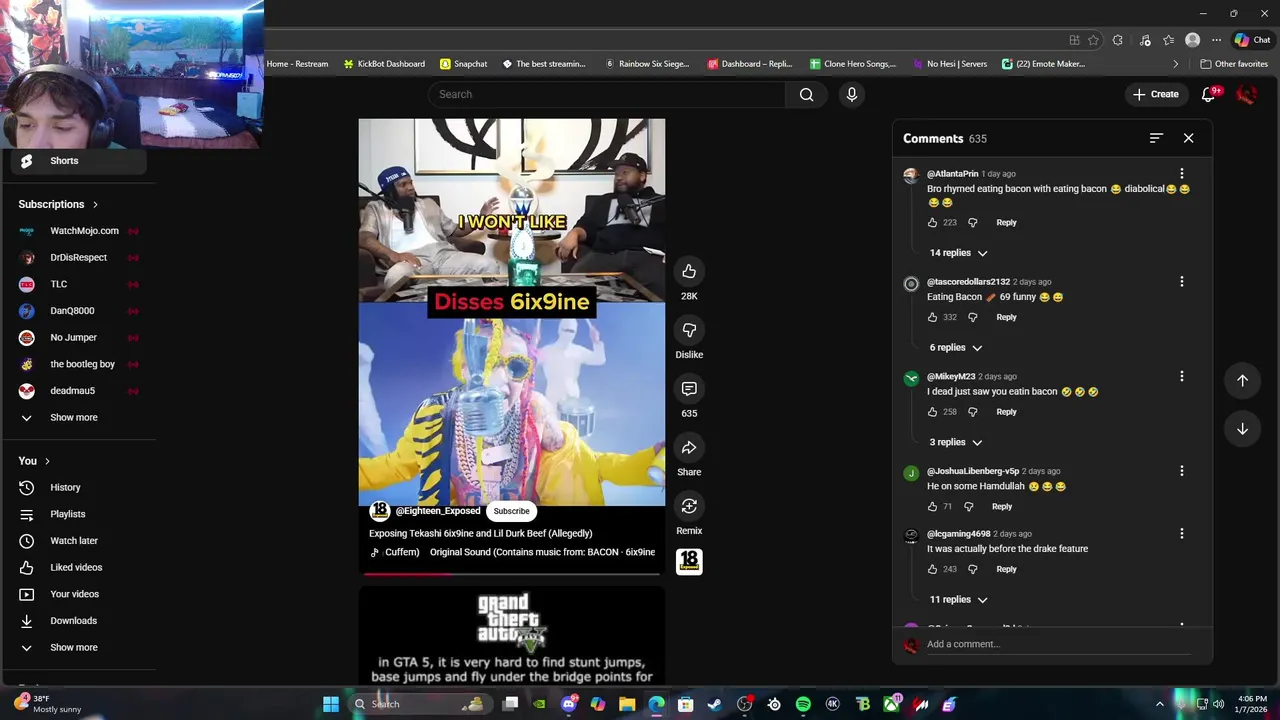Open History in the sidebar
The image size is (1280, 720).
point(78,487)
